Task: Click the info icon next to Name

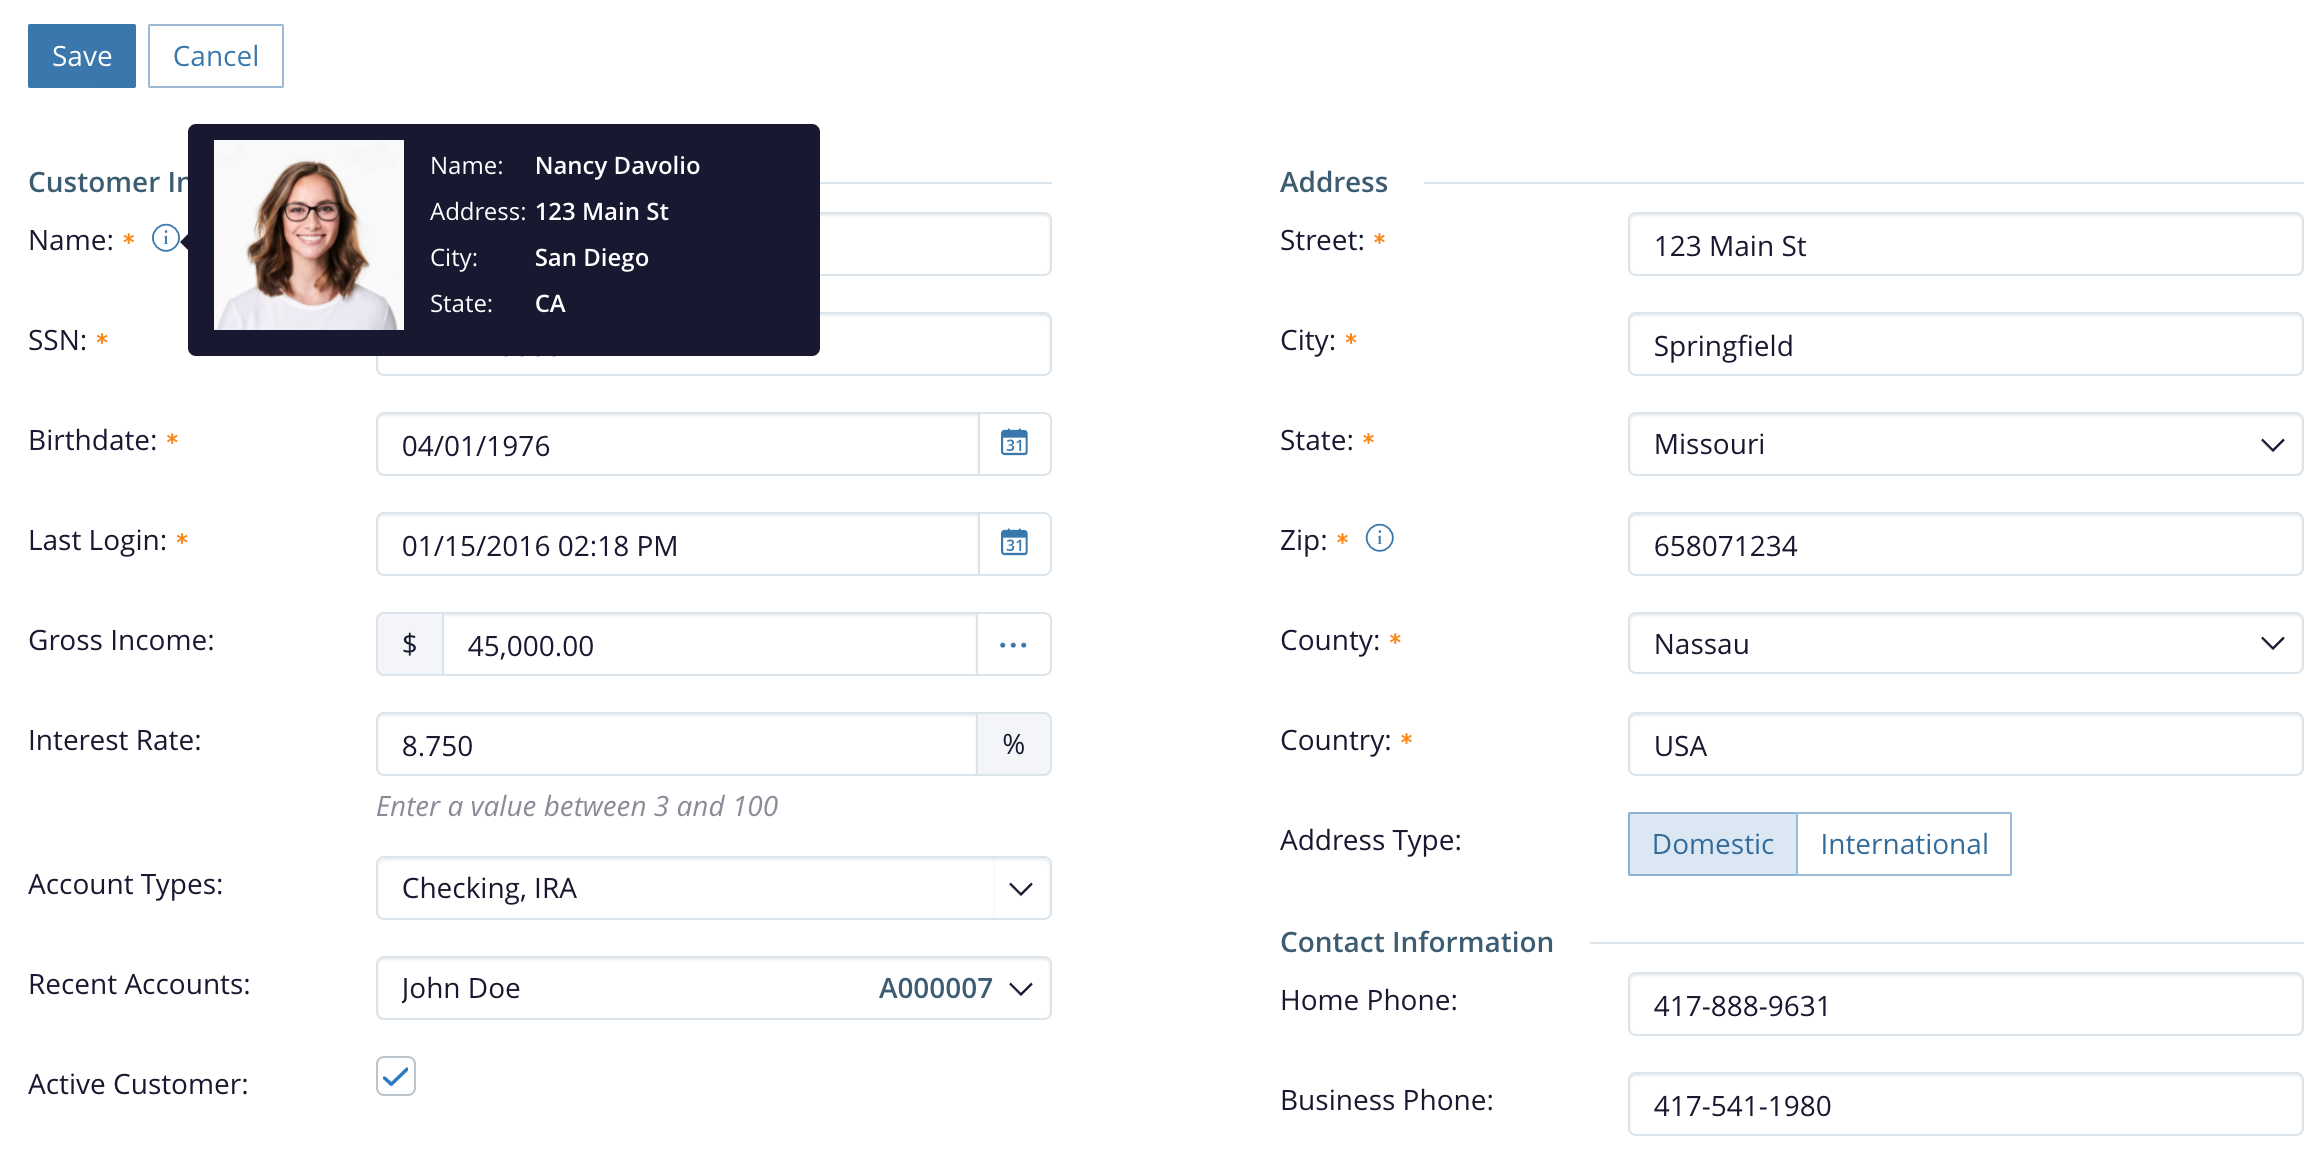Action: 165,239
